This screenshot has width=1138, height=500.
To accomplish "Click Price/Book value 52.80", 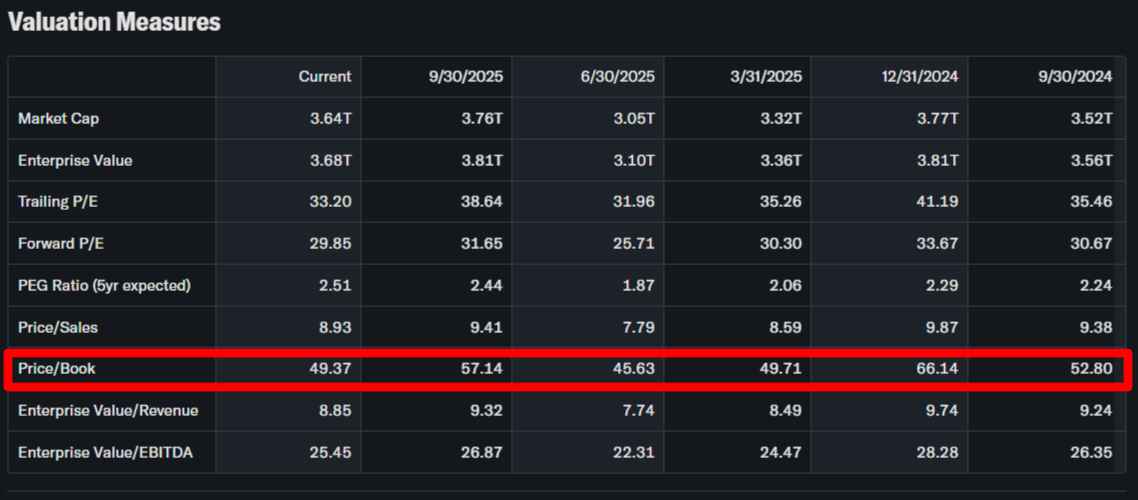I will pos(1092,369).
